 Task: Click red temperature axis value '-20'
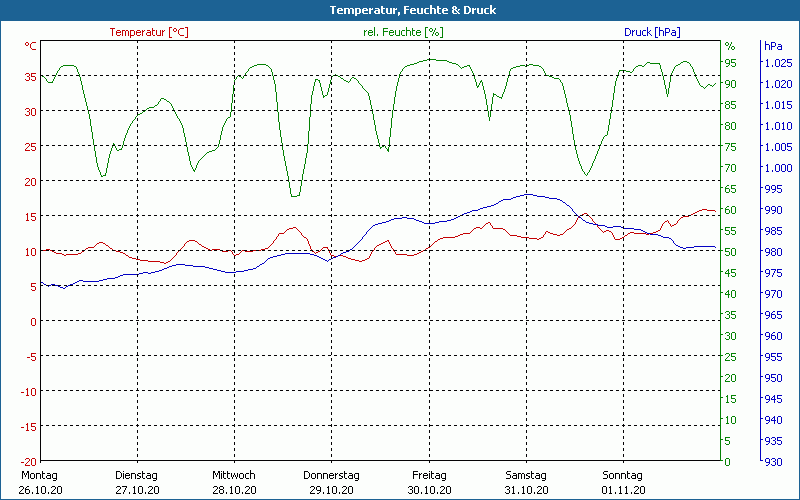coord(29,462)
